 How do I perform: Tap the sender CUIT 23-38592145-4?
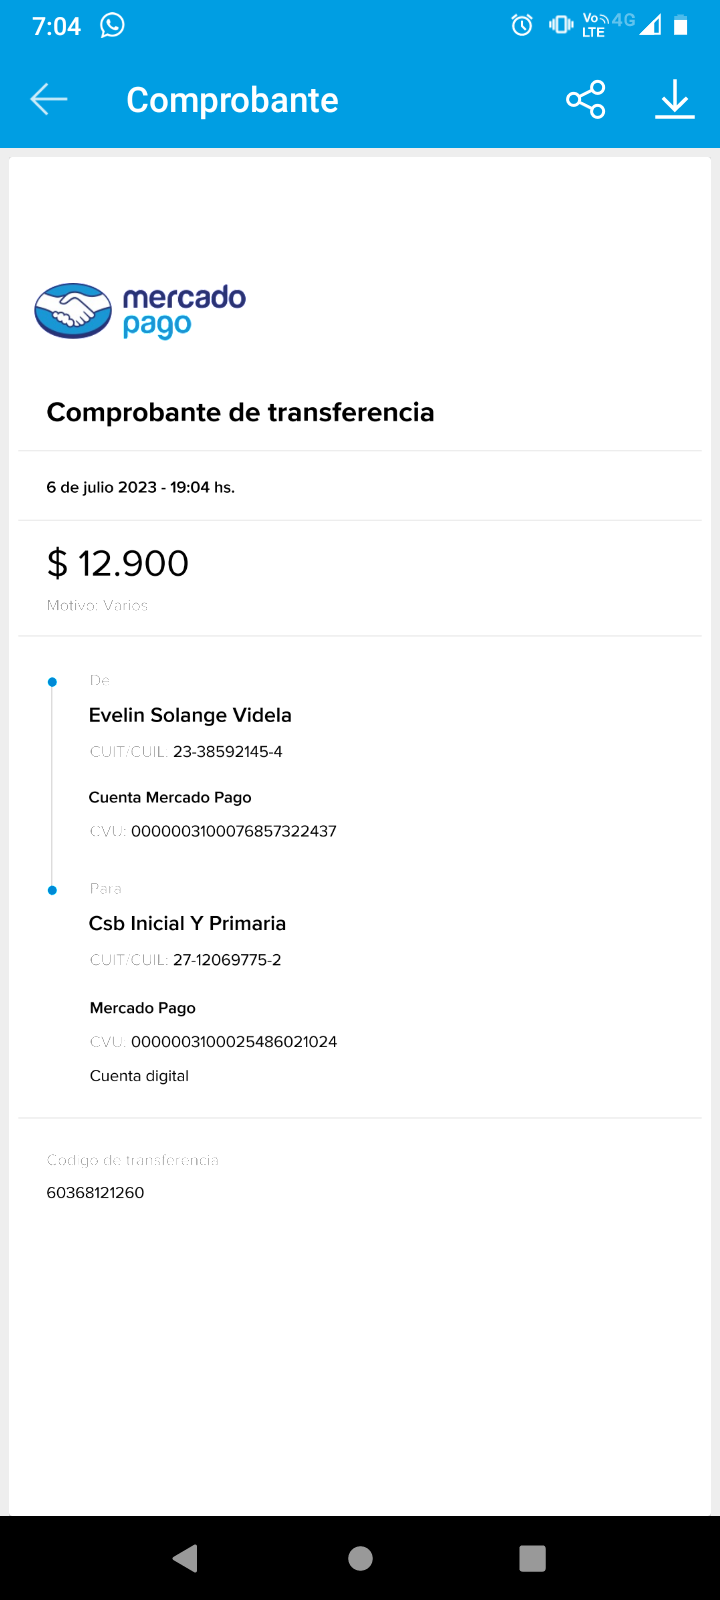227,752
